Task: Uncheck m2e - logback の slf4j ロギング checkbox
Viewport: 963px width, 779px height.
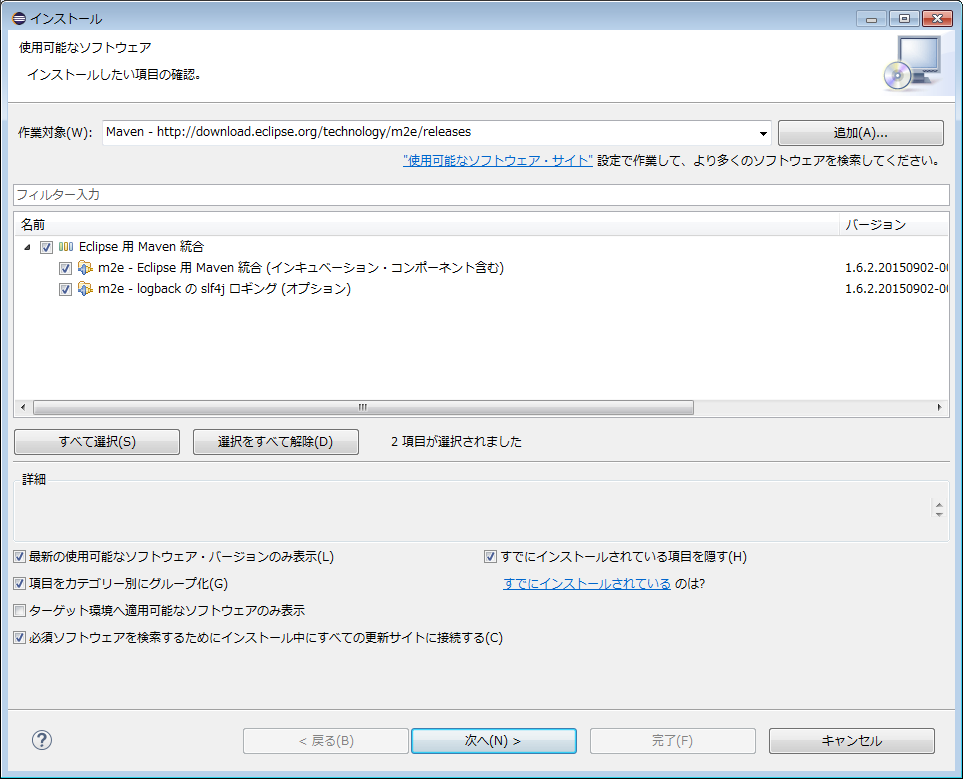Action: 65,289
